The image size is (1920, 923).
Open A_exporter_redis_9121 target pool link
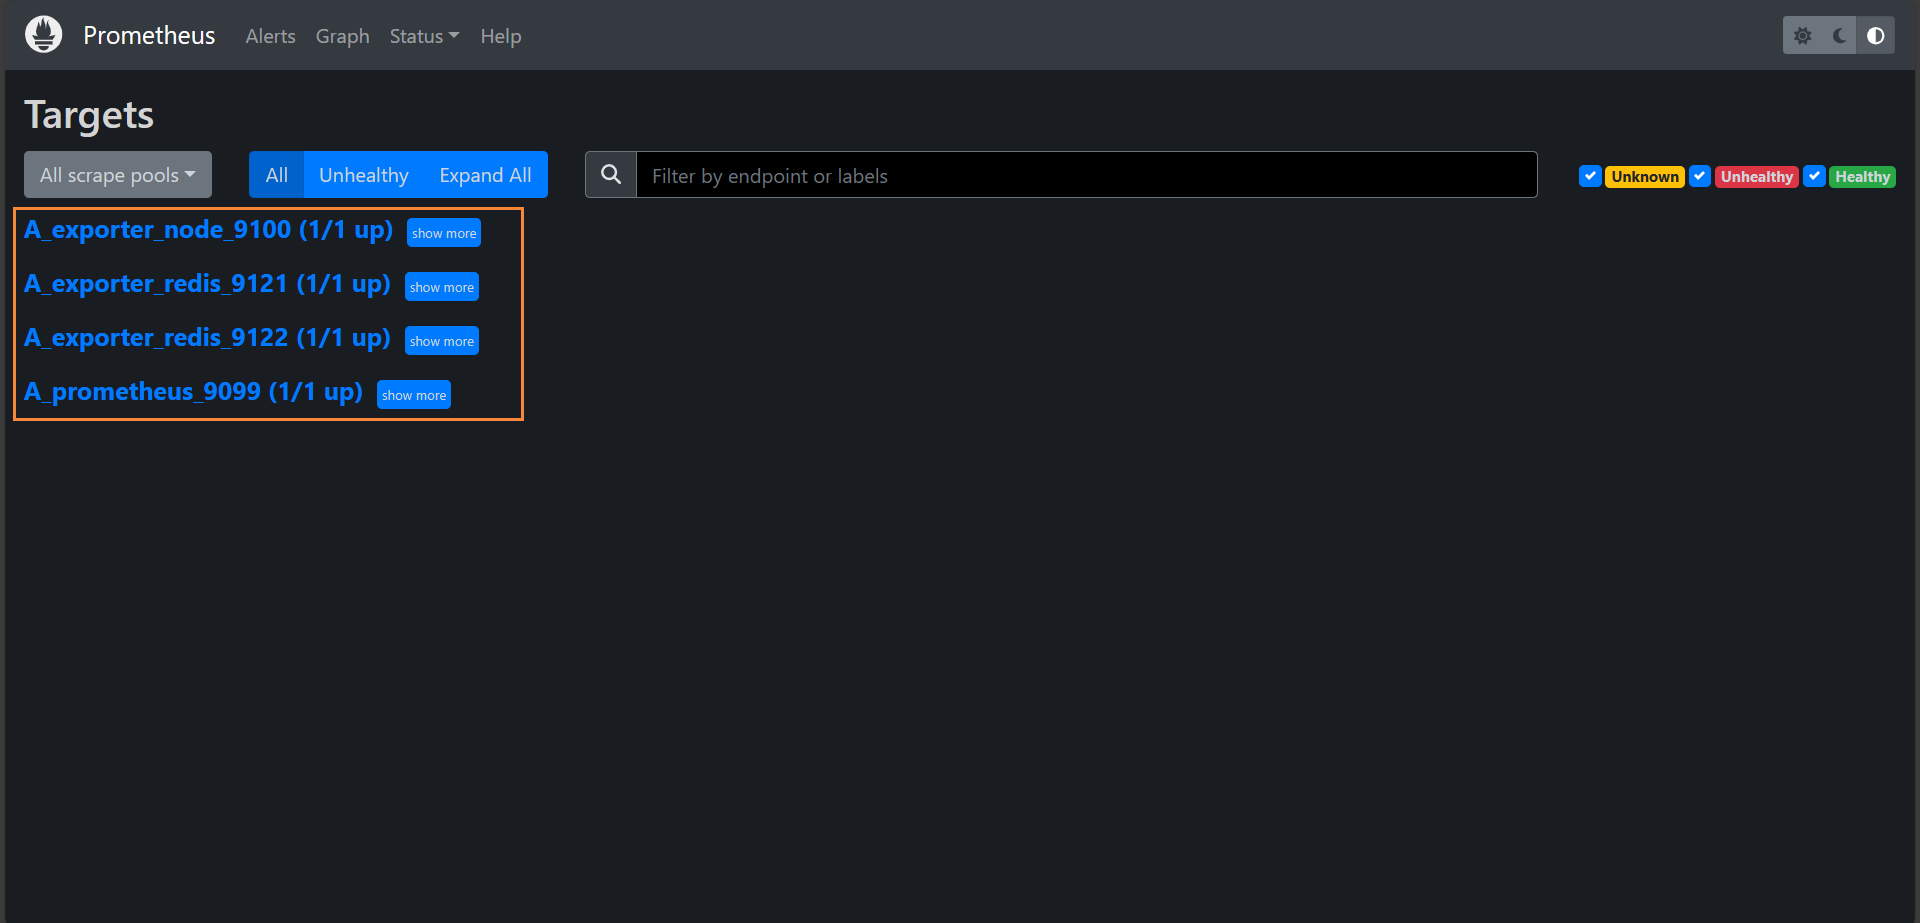[207, 284]
